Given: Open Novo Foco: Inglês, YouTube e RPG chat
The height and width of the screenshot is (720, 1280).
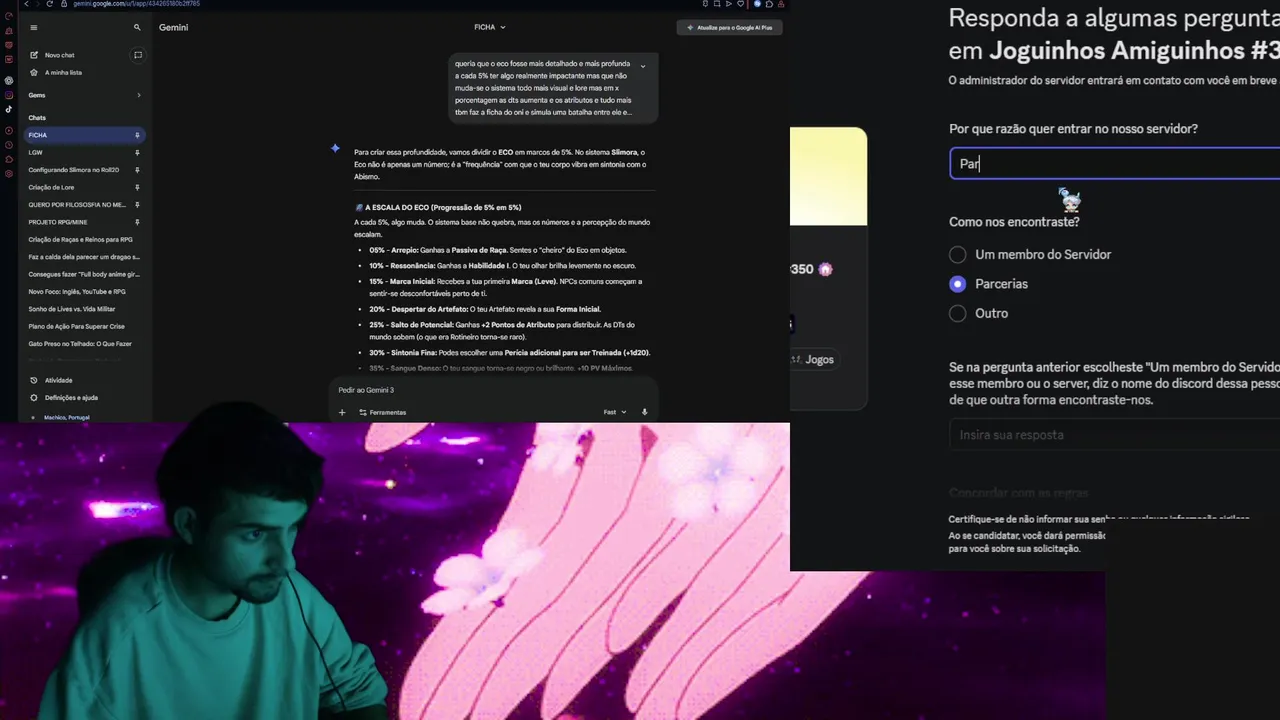Looking at the screenshot, I should (x=78, y=292).
